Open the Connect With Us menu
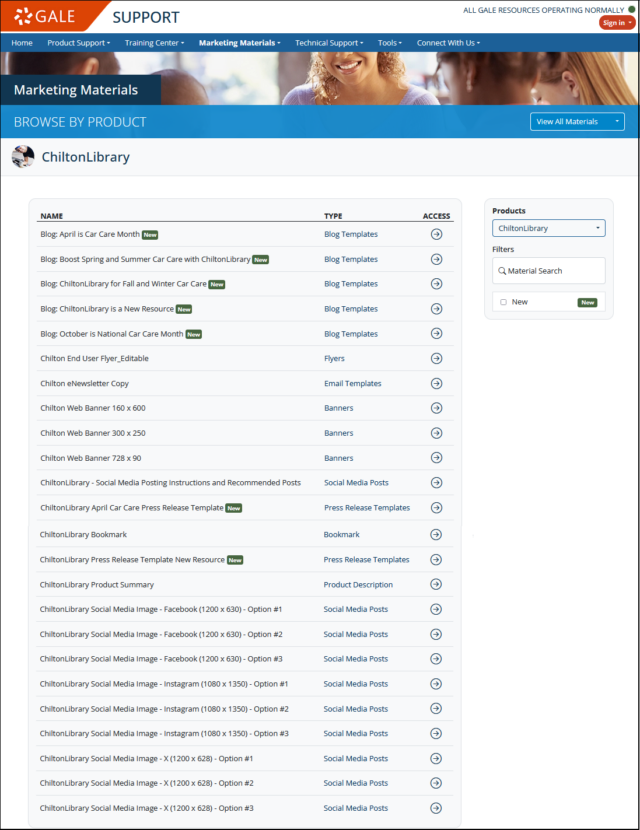Viewport: 640px width, 830px height. click(448, 43)
